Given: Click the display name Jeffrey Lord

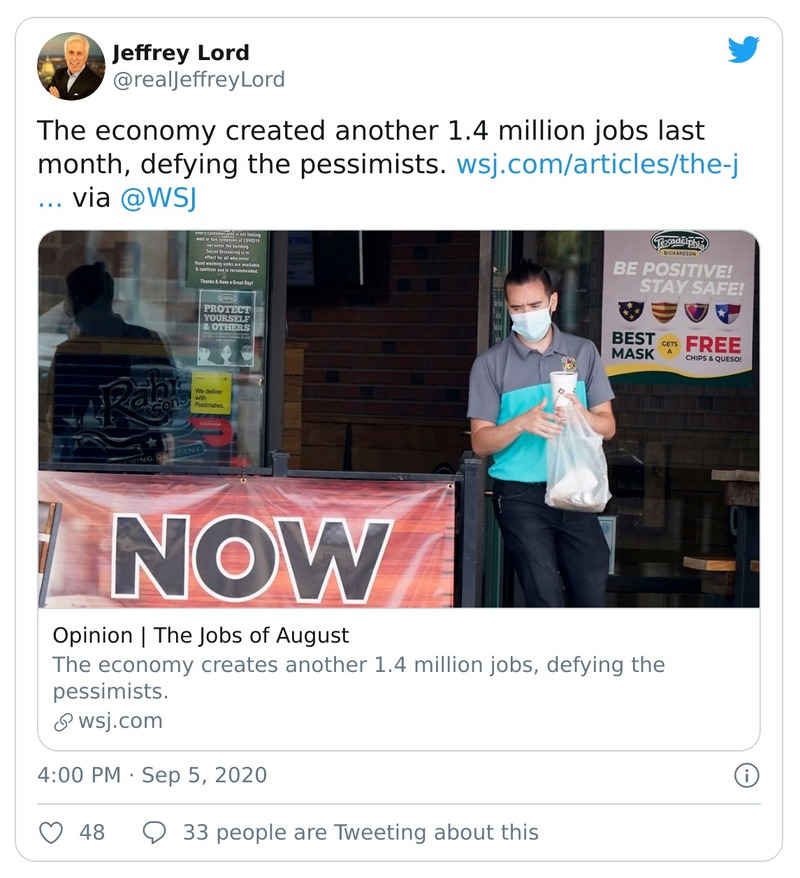Looking at the screenshot, I should click(181, 53).
